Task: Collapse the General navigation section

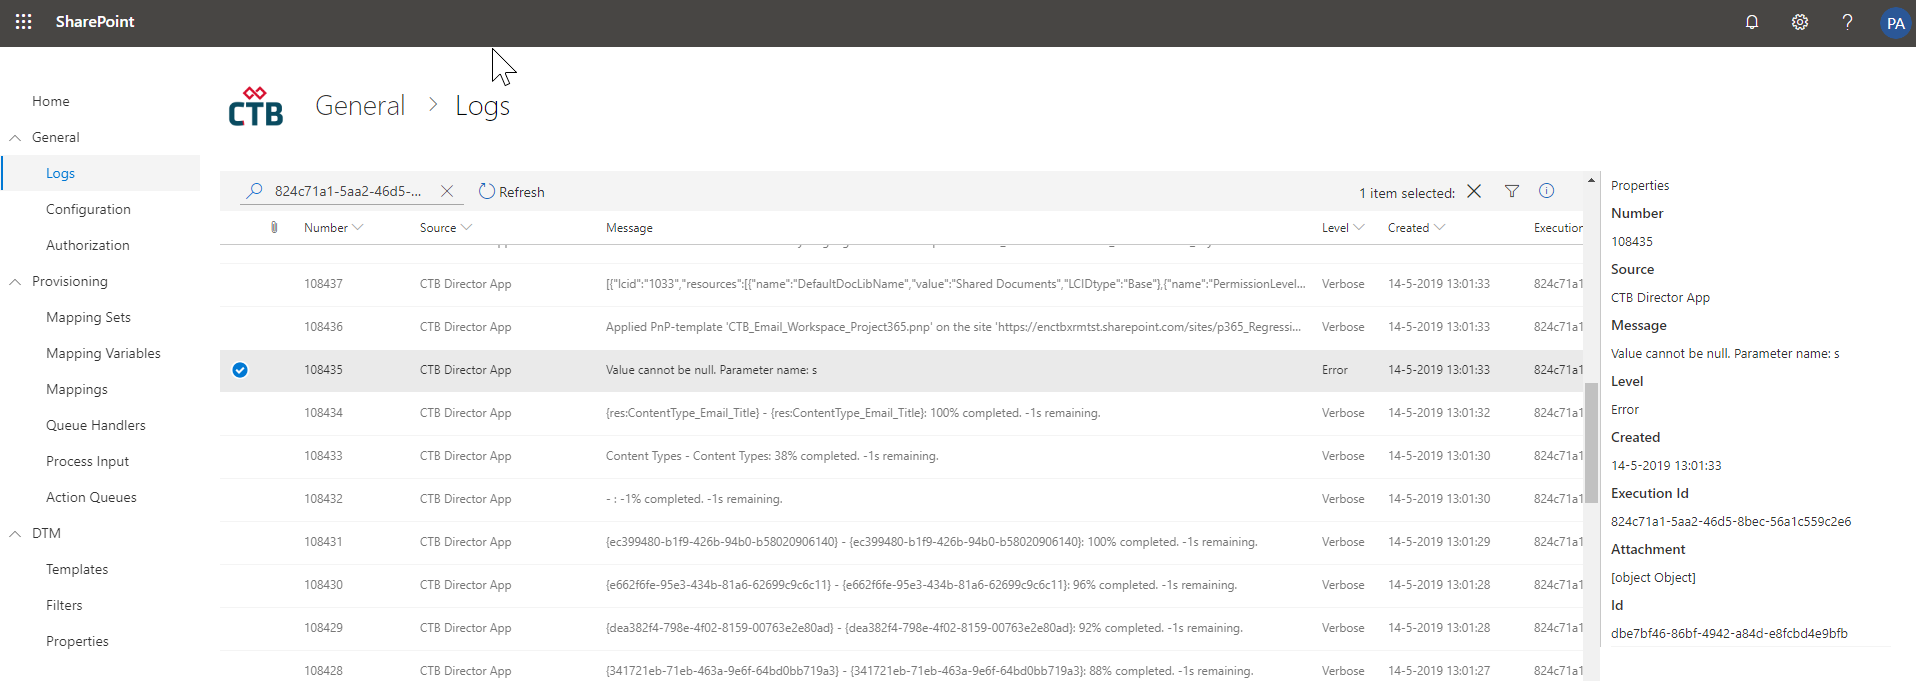Action: point(15,138)
